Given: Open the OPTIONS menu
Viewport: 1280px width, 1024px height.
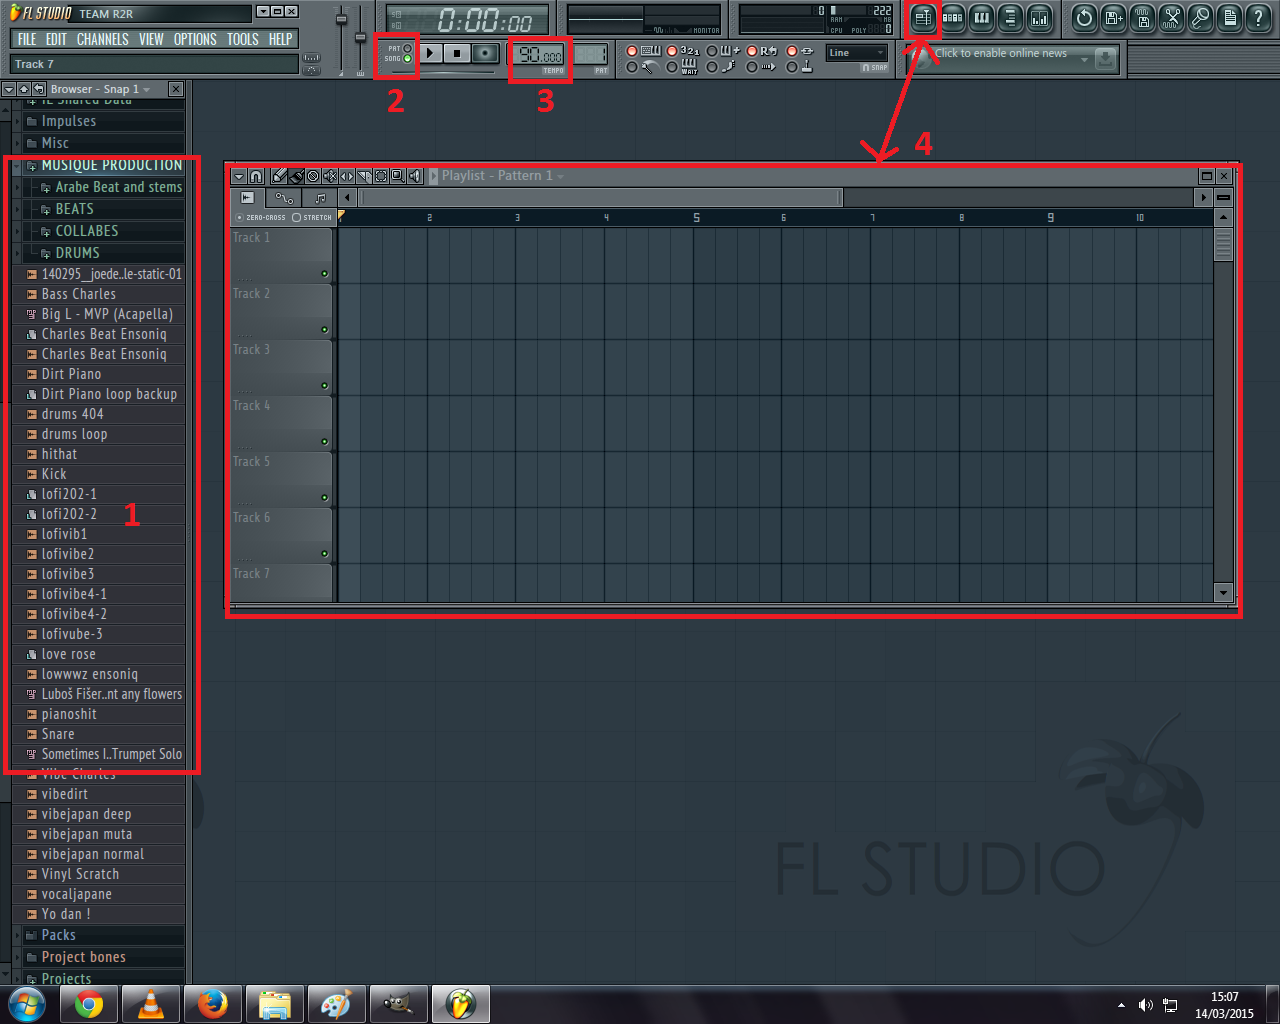Looking at the screenshot, I should coord(195,39).
